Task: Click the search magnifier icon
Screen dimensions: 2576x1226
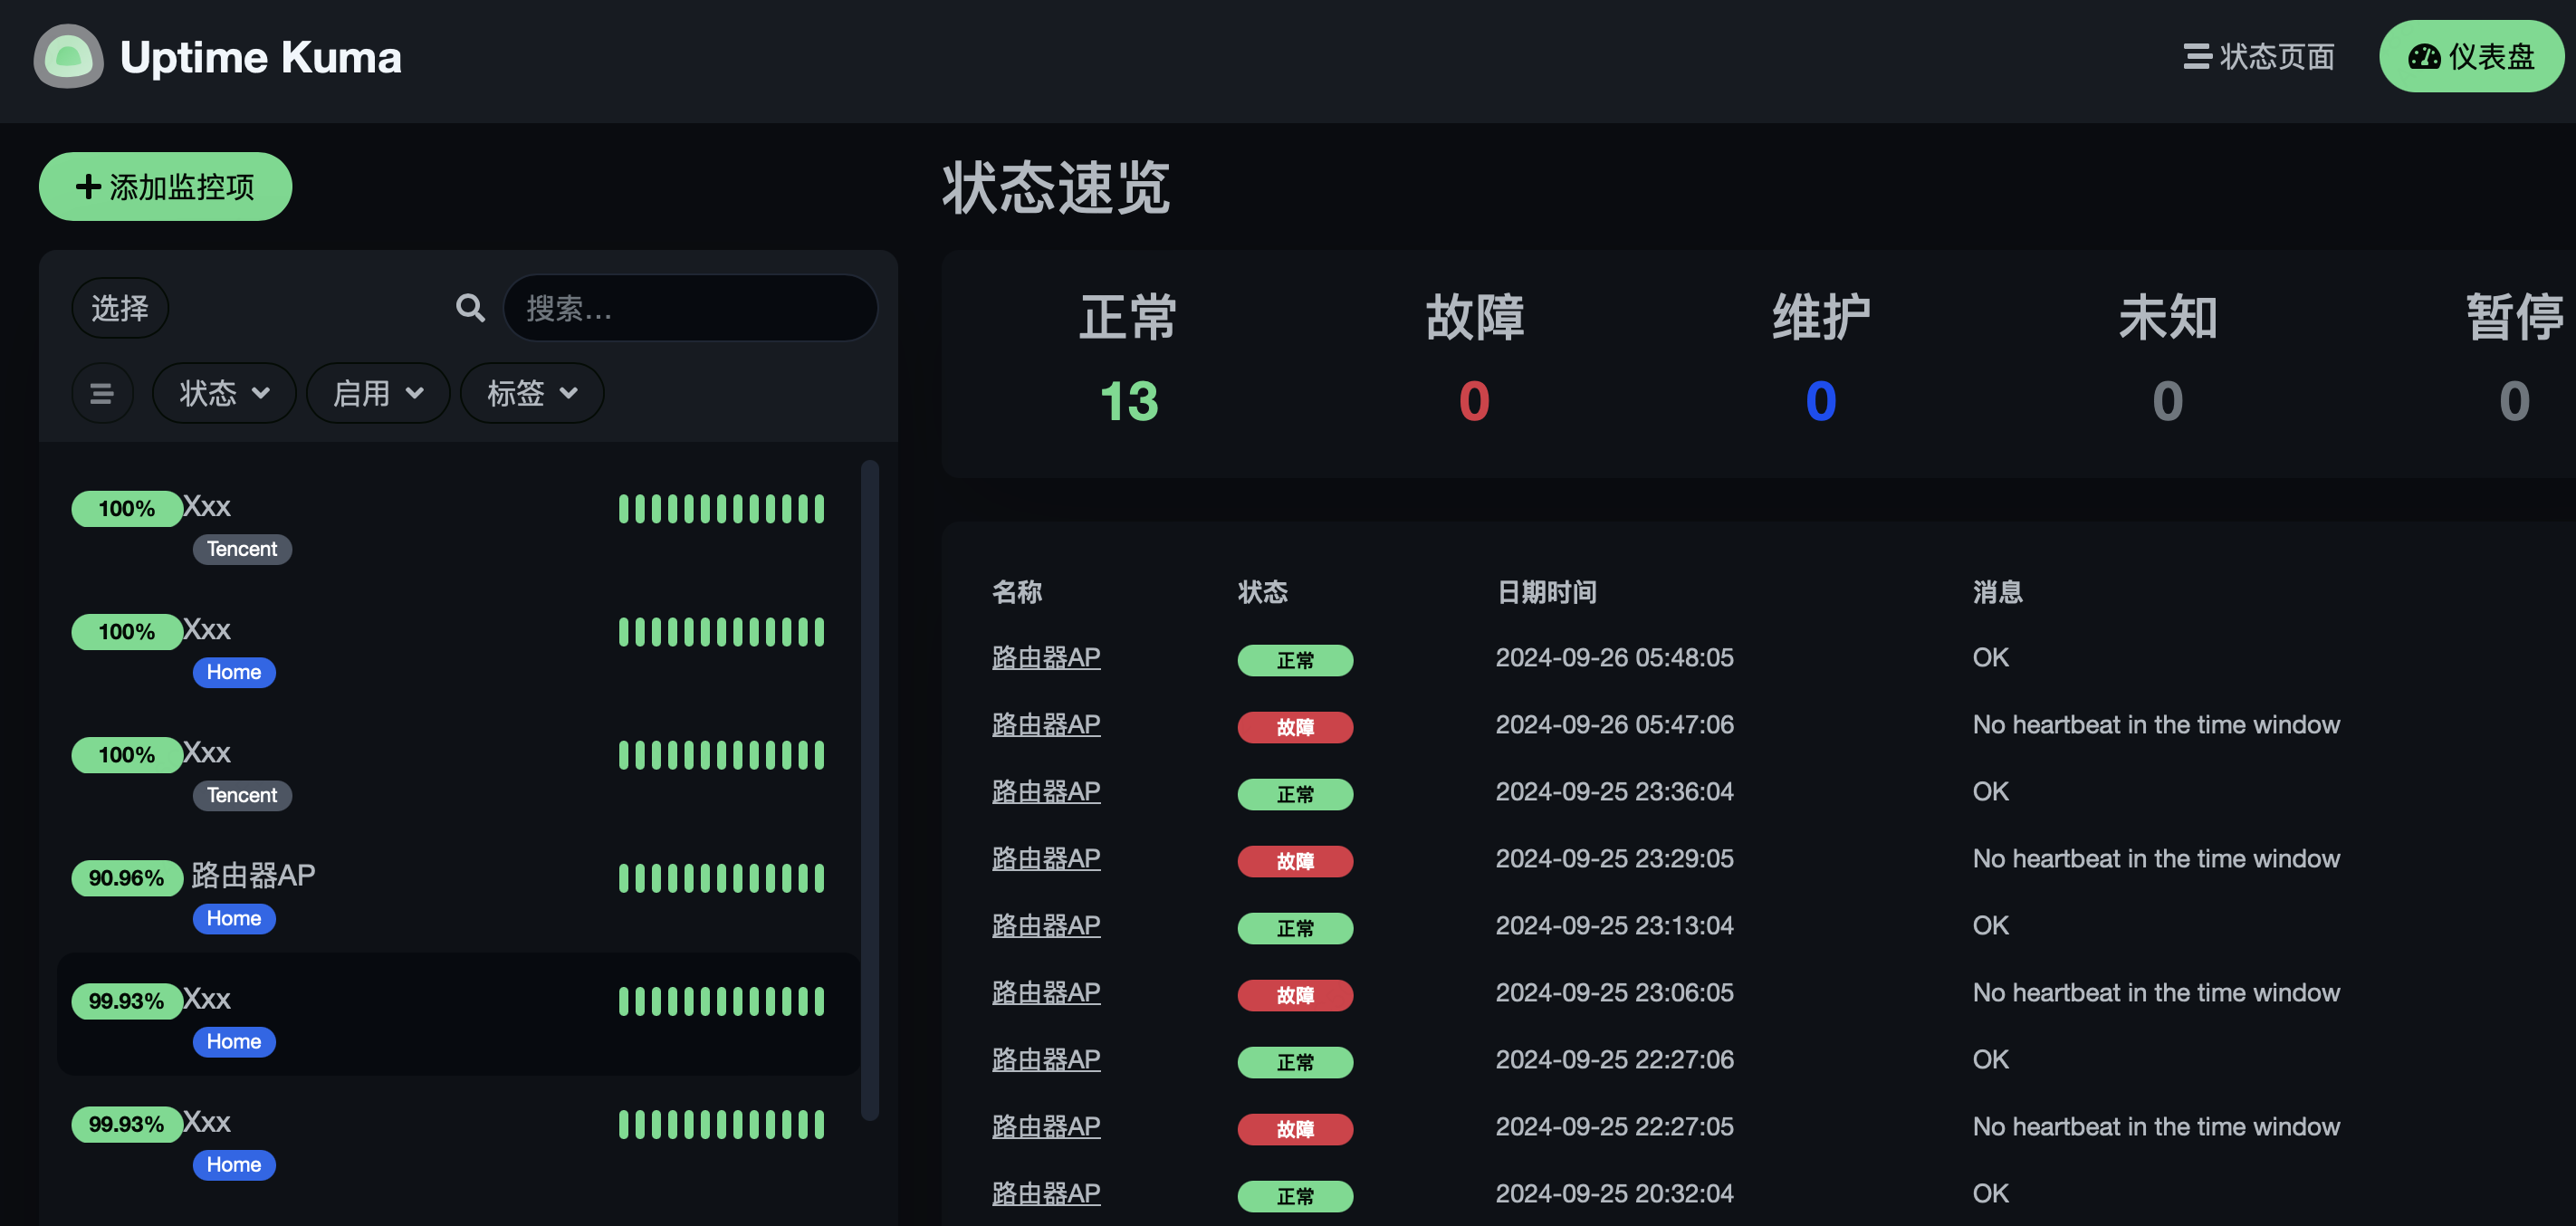Action: coord(470,308)
